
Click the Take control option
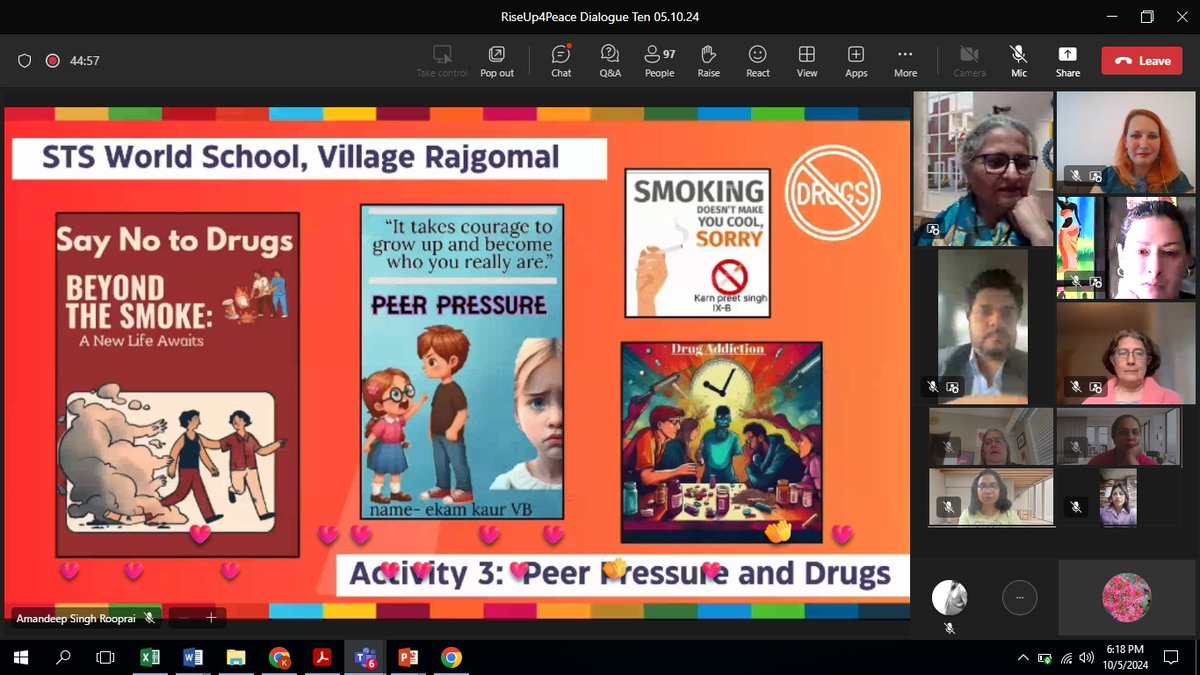pos(442,60)
